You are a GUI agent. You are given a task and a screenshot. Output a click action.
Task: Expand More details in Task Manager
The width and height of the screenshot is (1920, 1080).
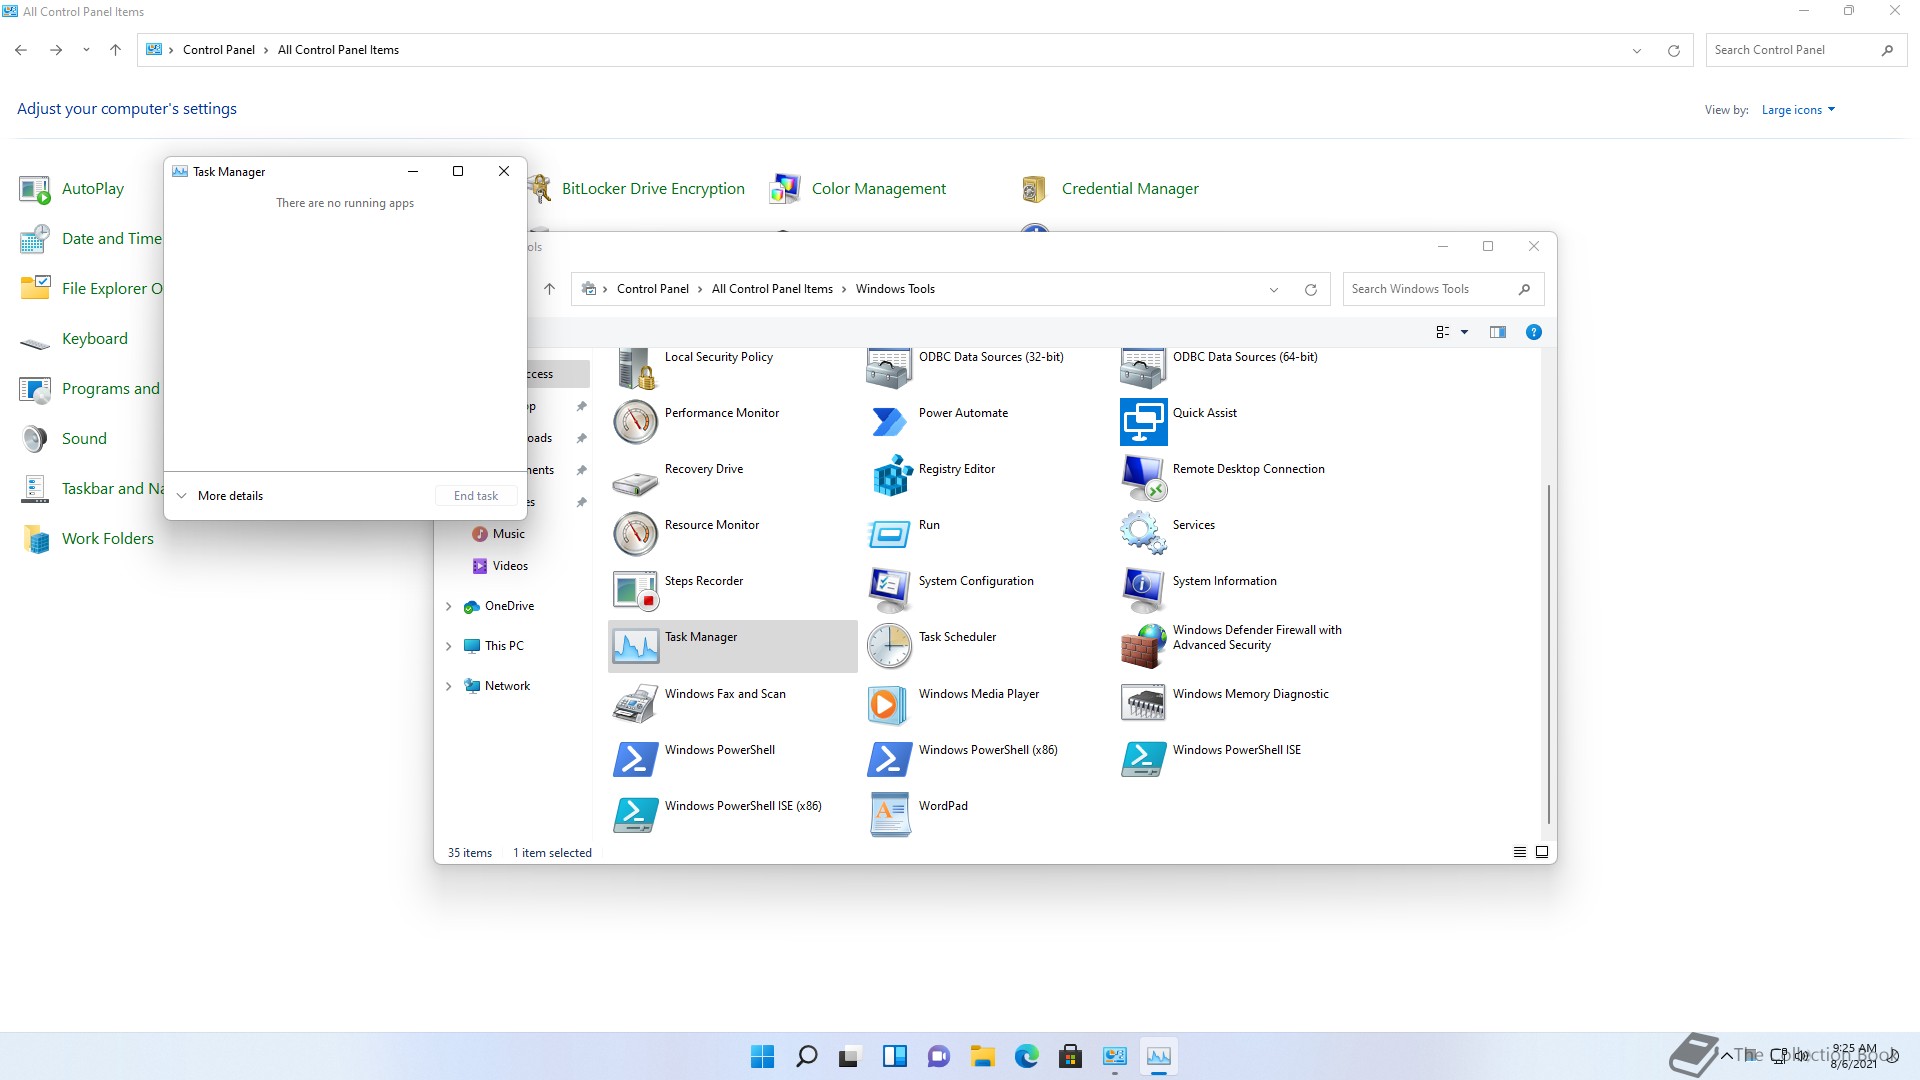[220, 496]
